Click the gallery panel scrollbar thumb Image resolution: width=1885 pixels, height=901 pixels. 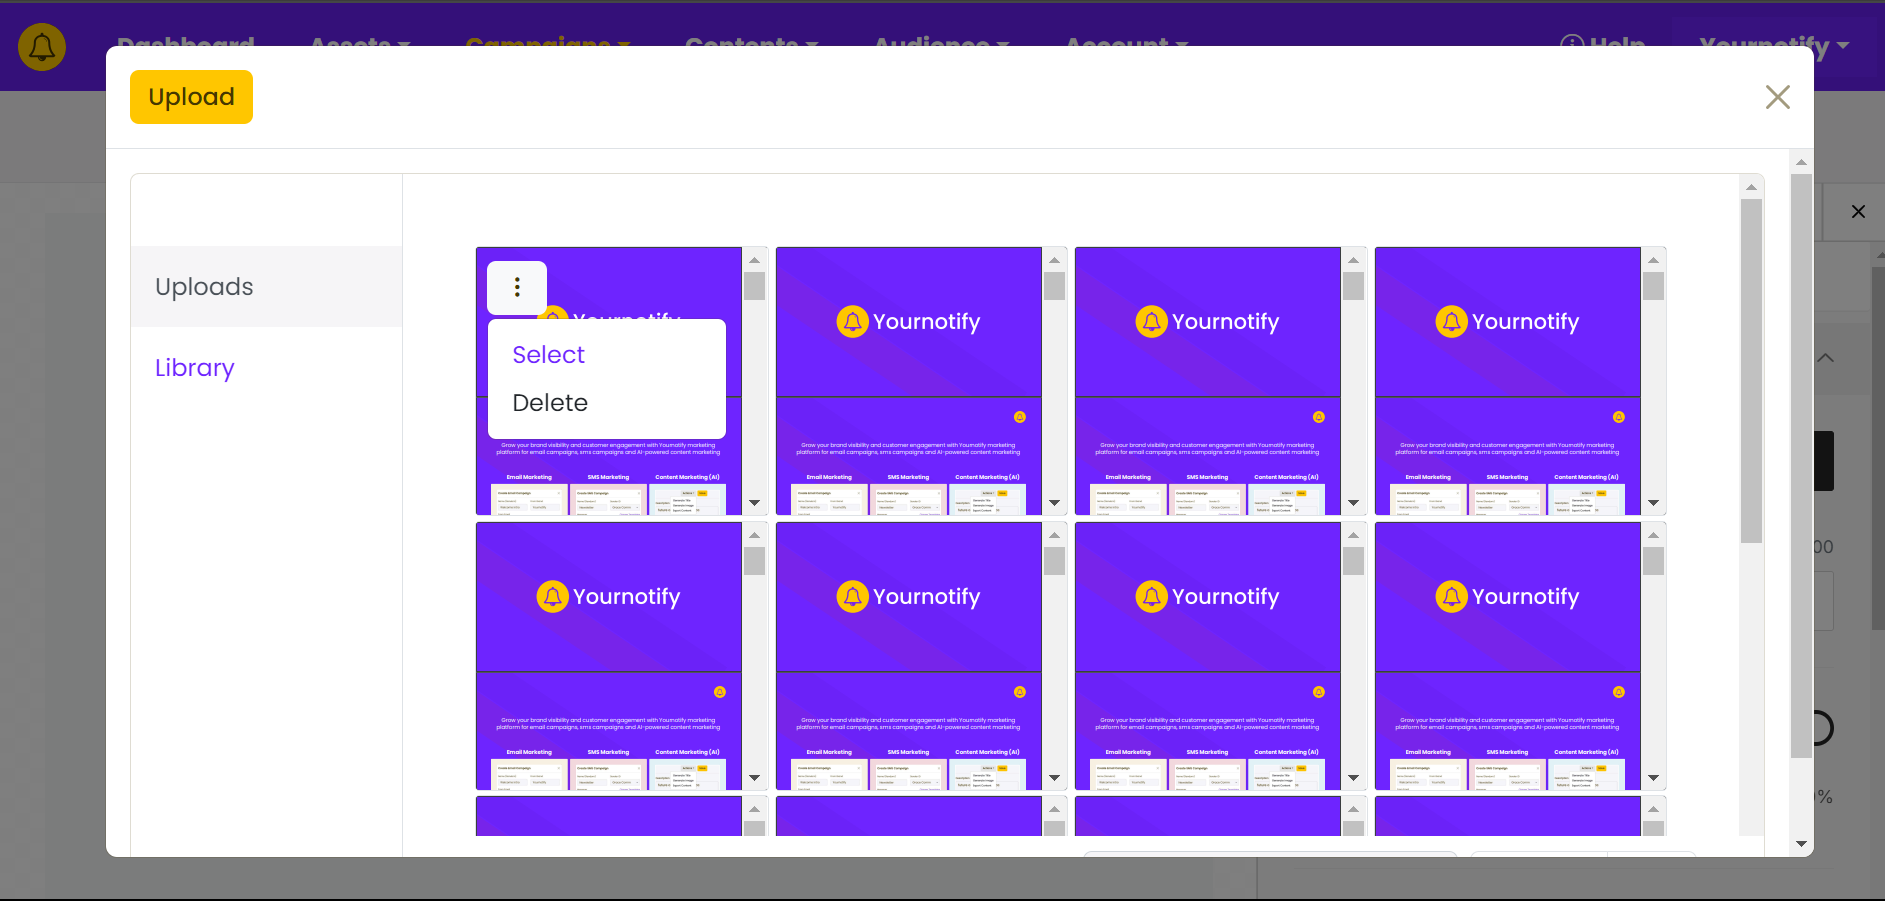click(1751, 371)
